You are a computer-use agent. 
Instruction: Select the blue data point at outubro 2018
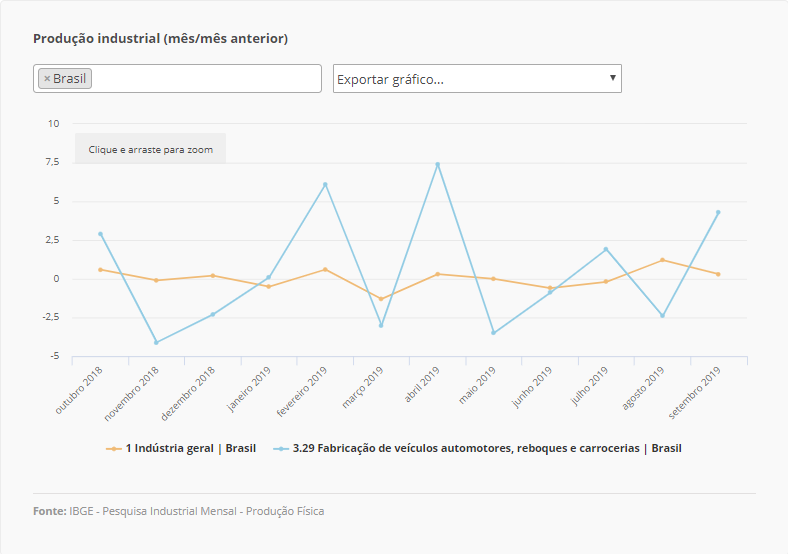point(100,234)
